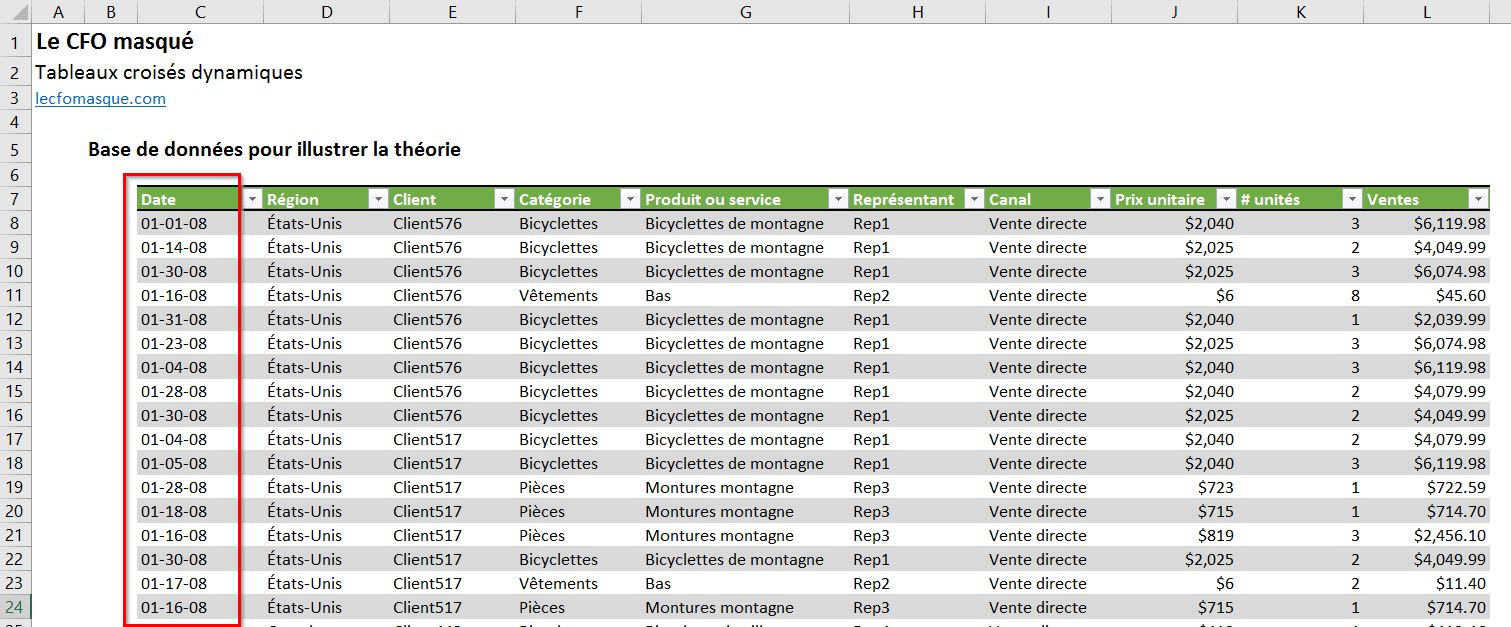Open the Catégorie filter dropdown
The width and height of the screenshot is (1511, 627).
point(630,199)
